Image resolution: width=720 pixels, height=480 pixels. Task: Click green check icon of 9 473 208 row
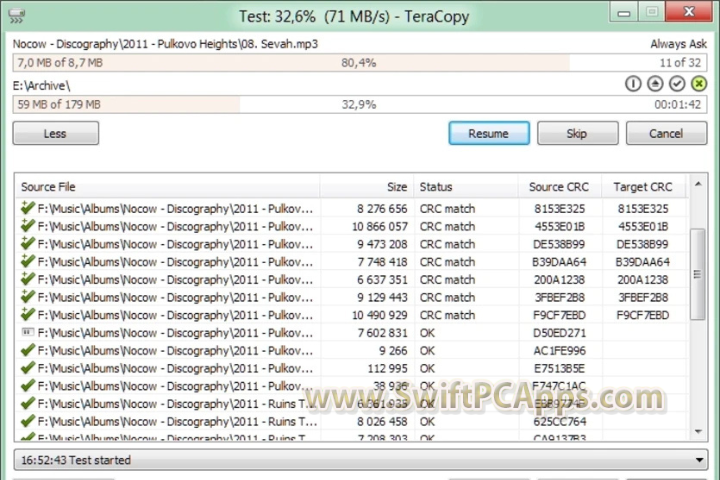(x=28, y=243)
